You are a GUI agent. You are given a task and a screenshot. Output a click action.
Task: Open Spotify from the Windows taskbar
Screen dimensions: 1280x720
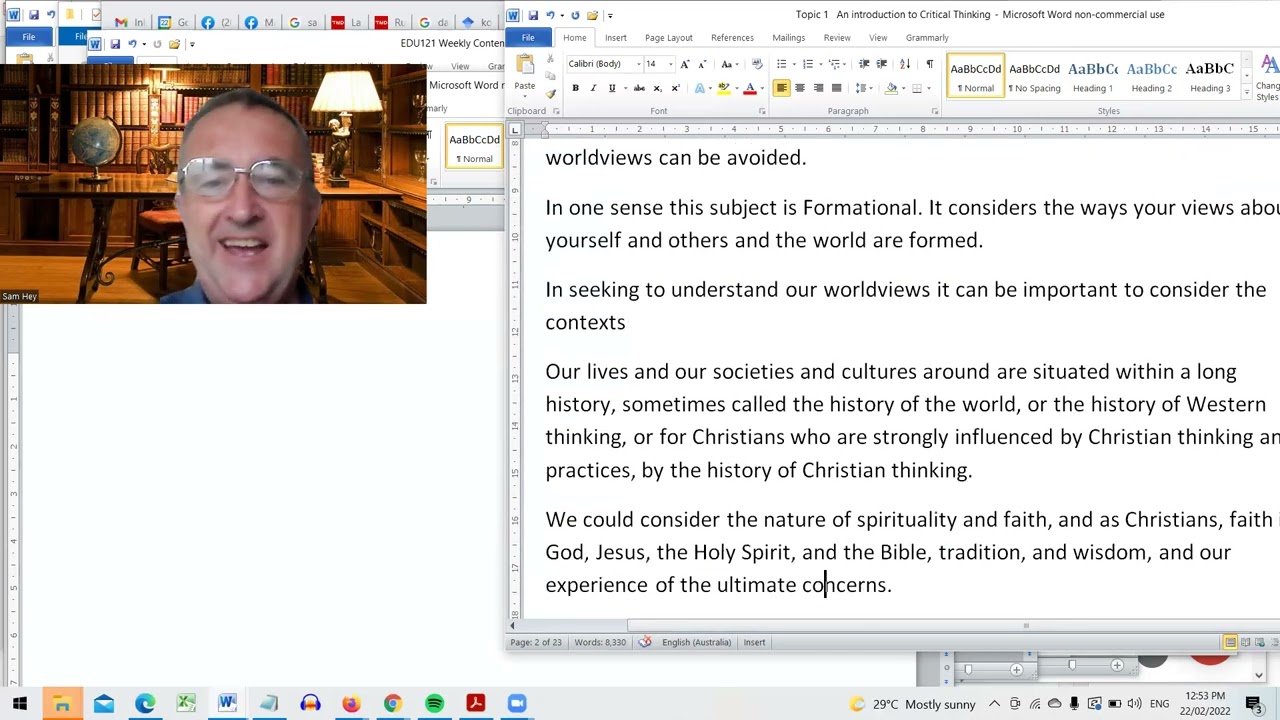pyautogui.click(x=434, y=704)
